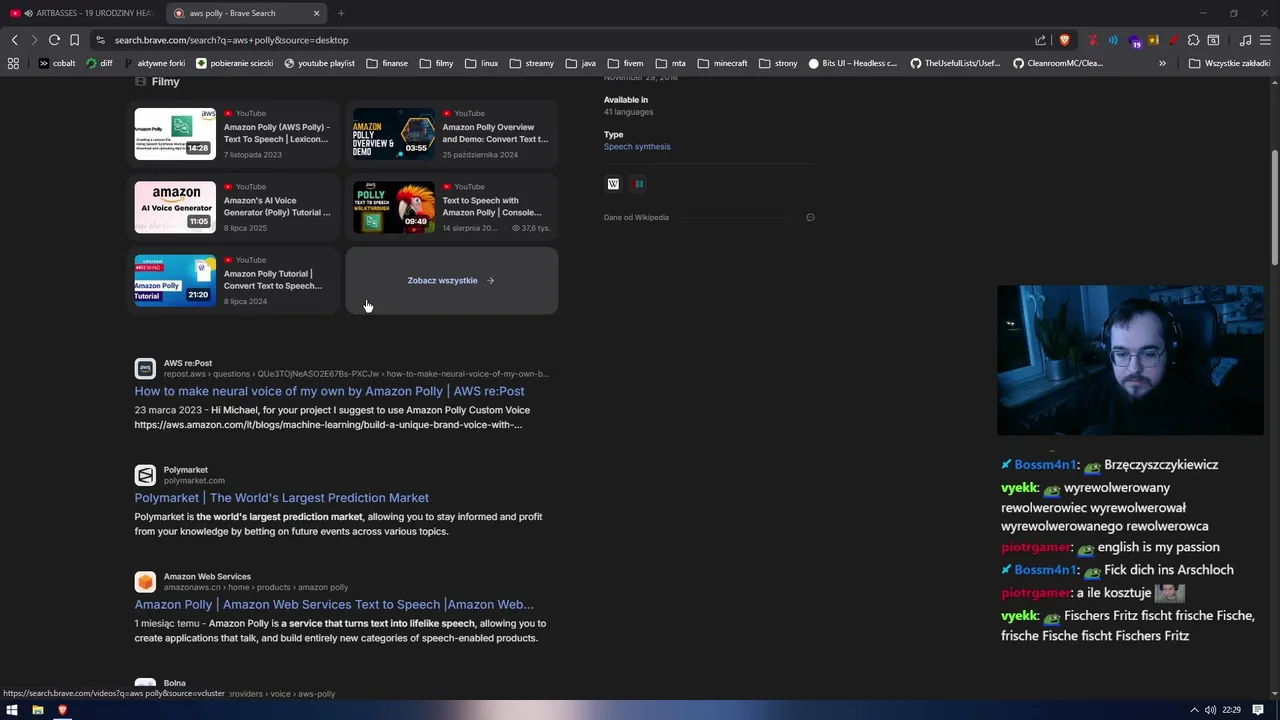This screenshot has height=720, width=1280.
Task: Open Brave Shields lion icon
Action: [1064, 40]
